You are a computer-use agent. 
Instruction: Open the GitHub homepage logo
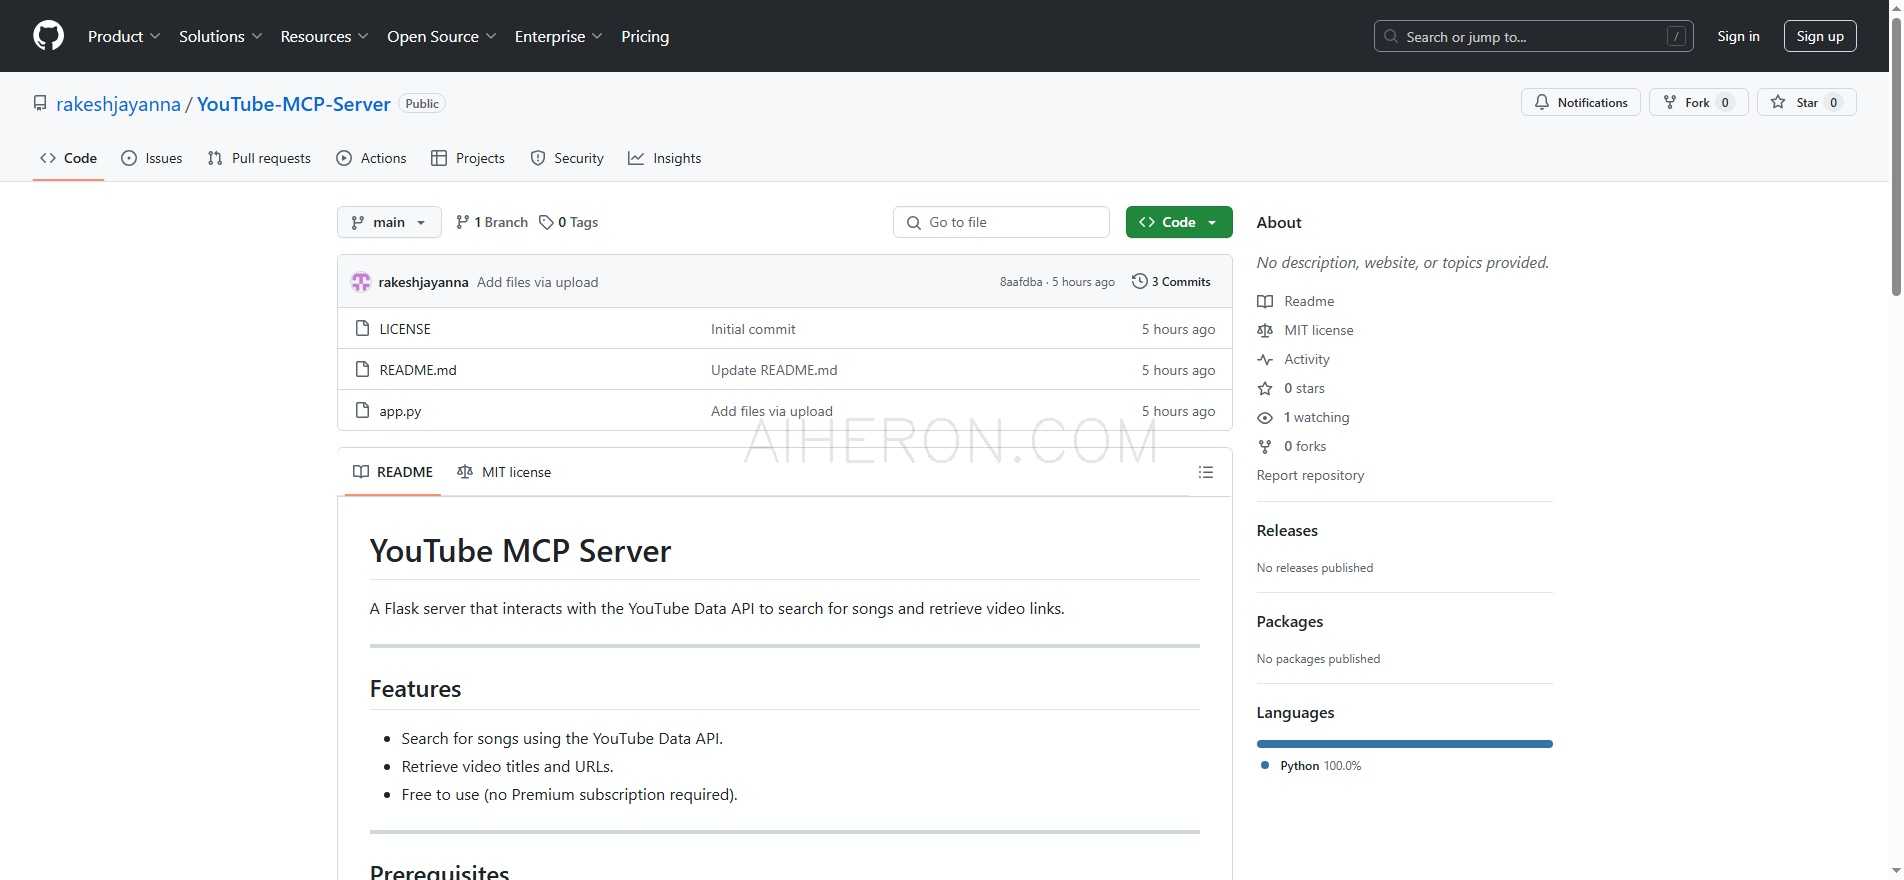(48, 36)
